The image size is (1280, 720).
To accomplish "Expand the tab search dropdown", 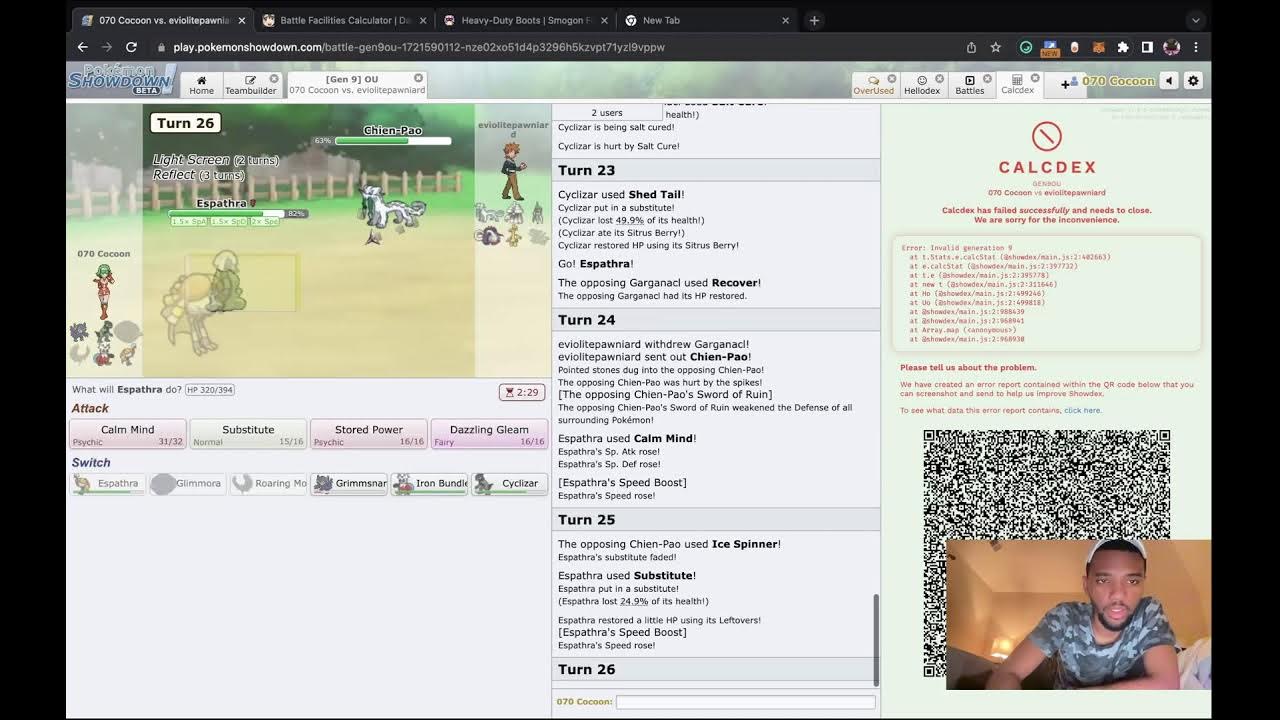I will [1195, 20].
